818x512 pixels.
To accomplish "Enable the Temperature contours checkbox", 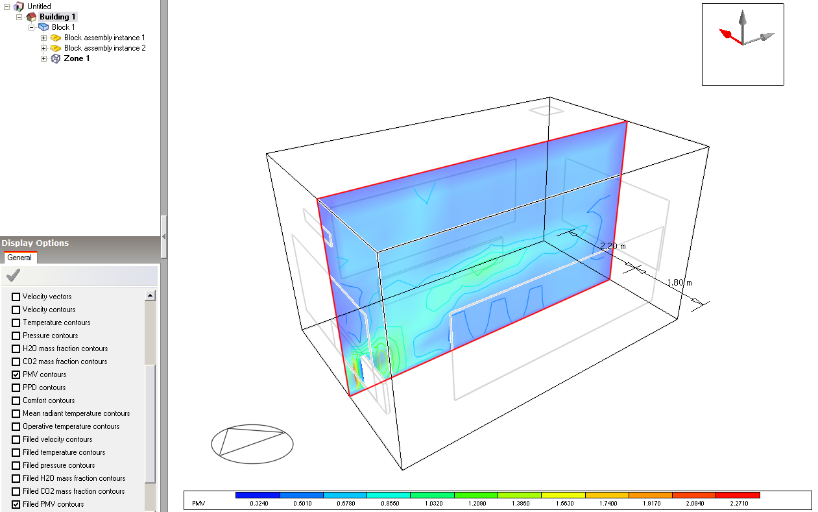I will 14,323.
